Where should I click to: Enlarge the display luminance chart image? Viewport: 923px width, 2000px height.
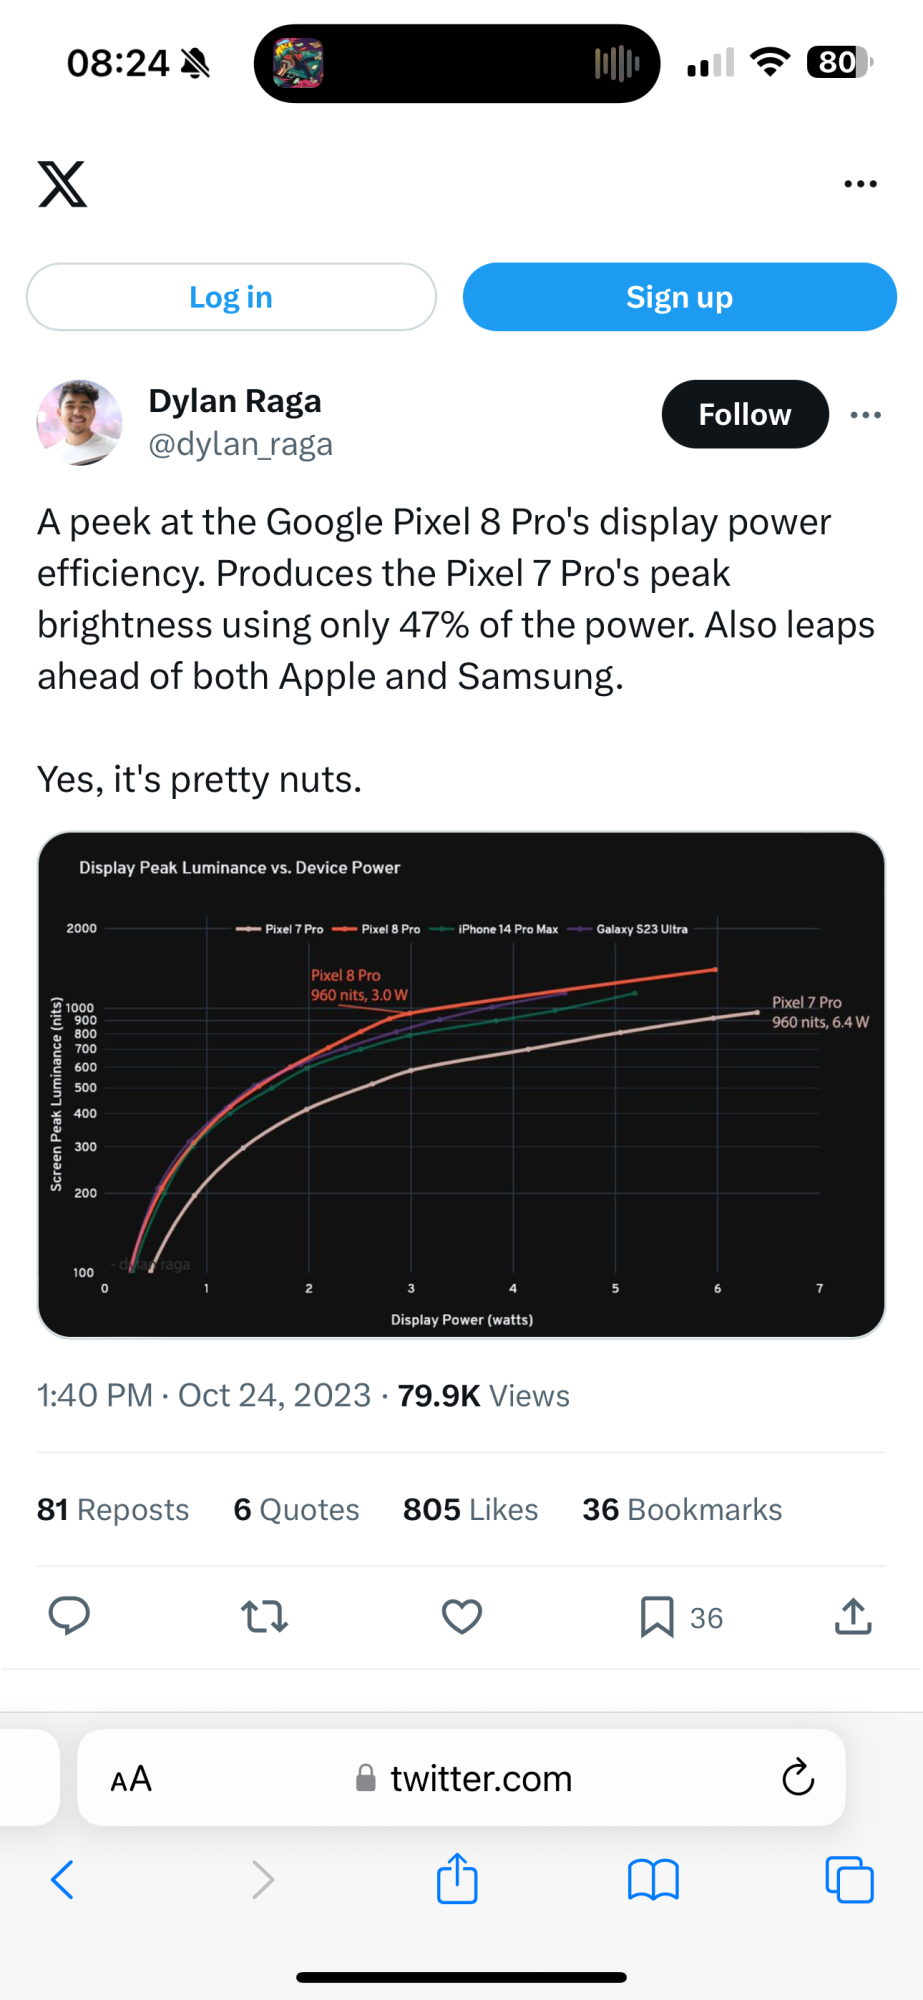[x=461, y=1084]
